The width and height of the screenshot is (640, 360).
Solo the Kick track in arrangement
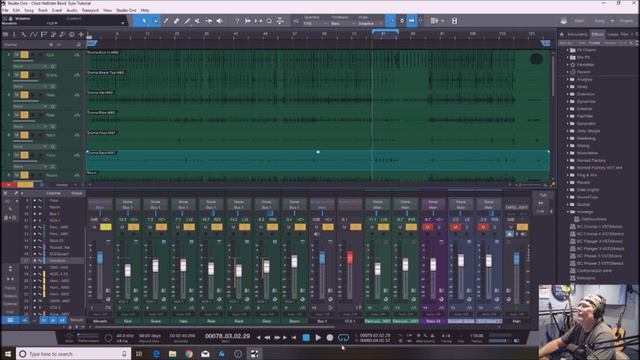point(24,55)
